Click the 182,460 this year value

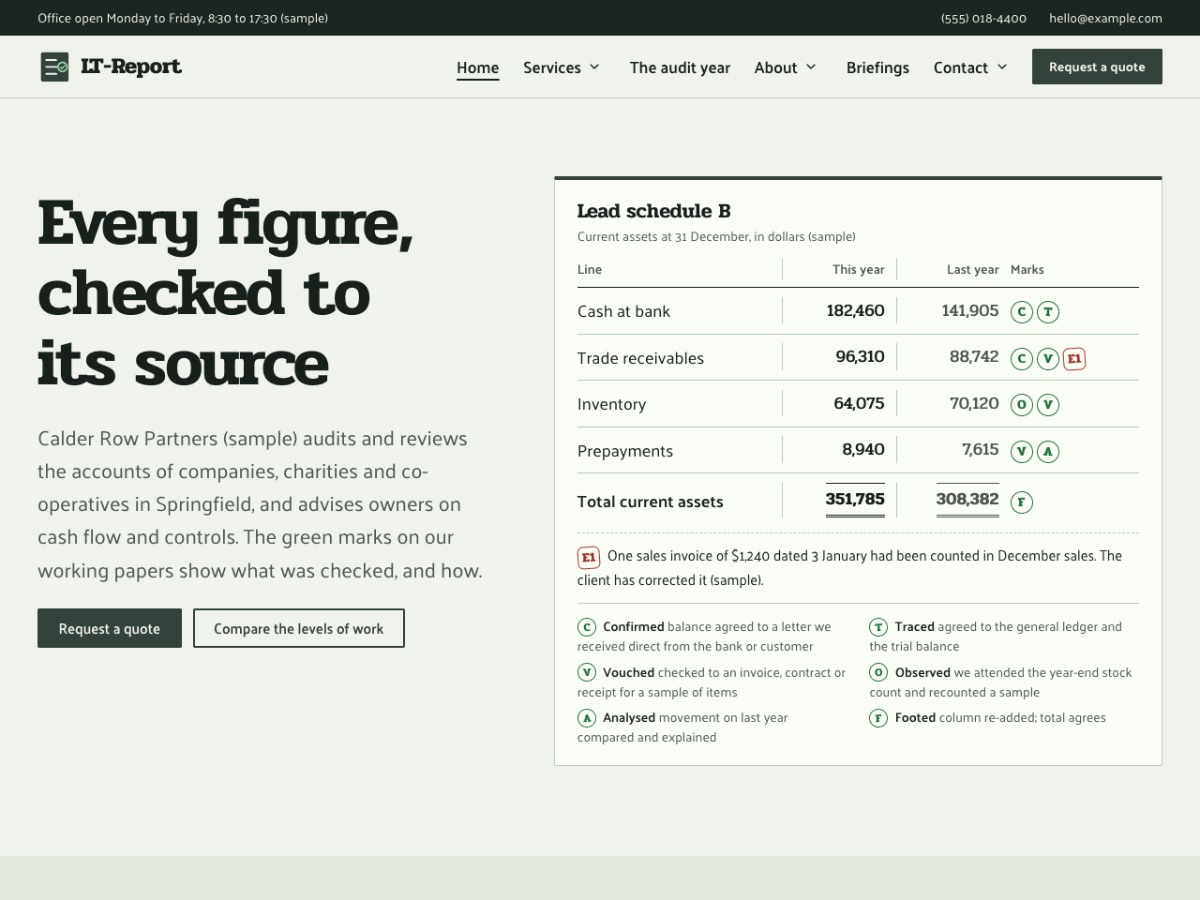click(x=855, y=311)
